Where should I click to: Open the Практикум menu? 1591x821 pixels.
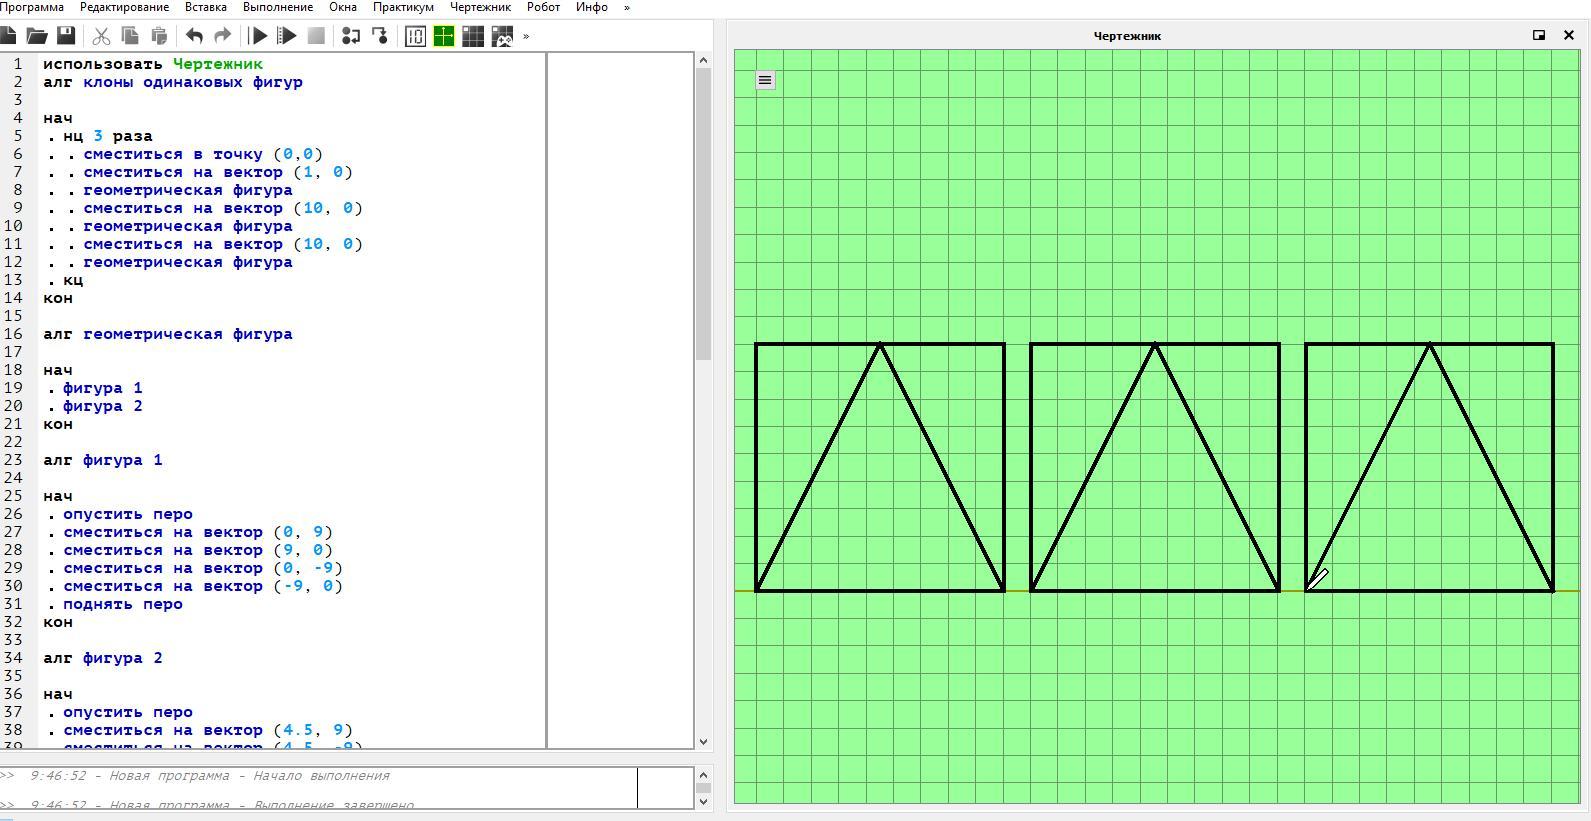(x=403, y=7)
